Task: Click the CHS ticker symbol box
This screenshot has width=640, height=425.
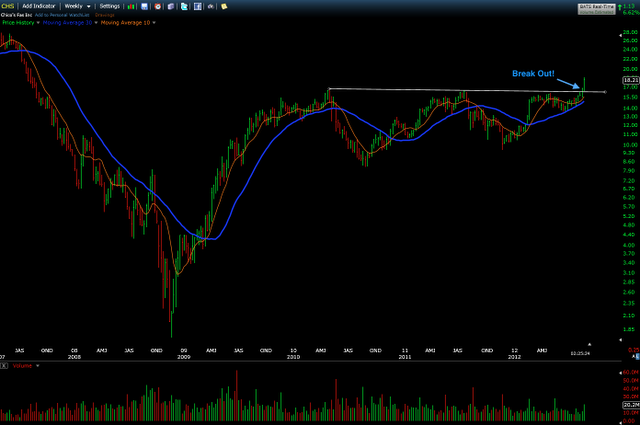Action: click(7, 6)
